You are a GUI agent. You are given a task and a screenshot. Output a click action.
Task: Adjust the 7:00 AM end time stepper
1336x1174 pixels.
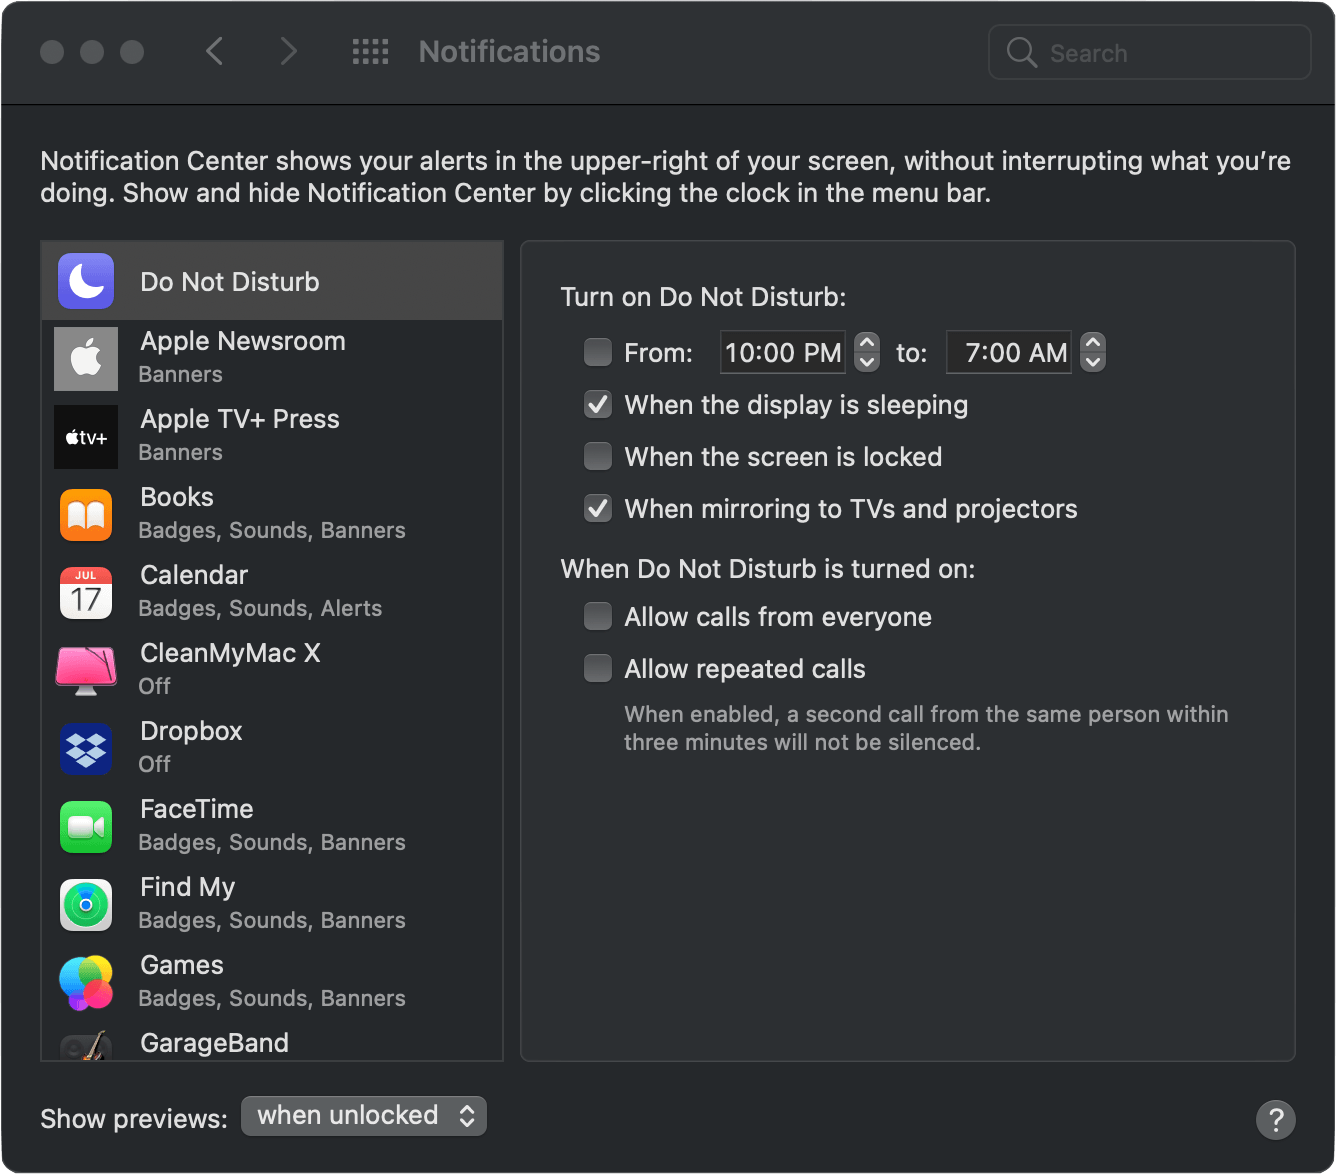coord(1093,352)
